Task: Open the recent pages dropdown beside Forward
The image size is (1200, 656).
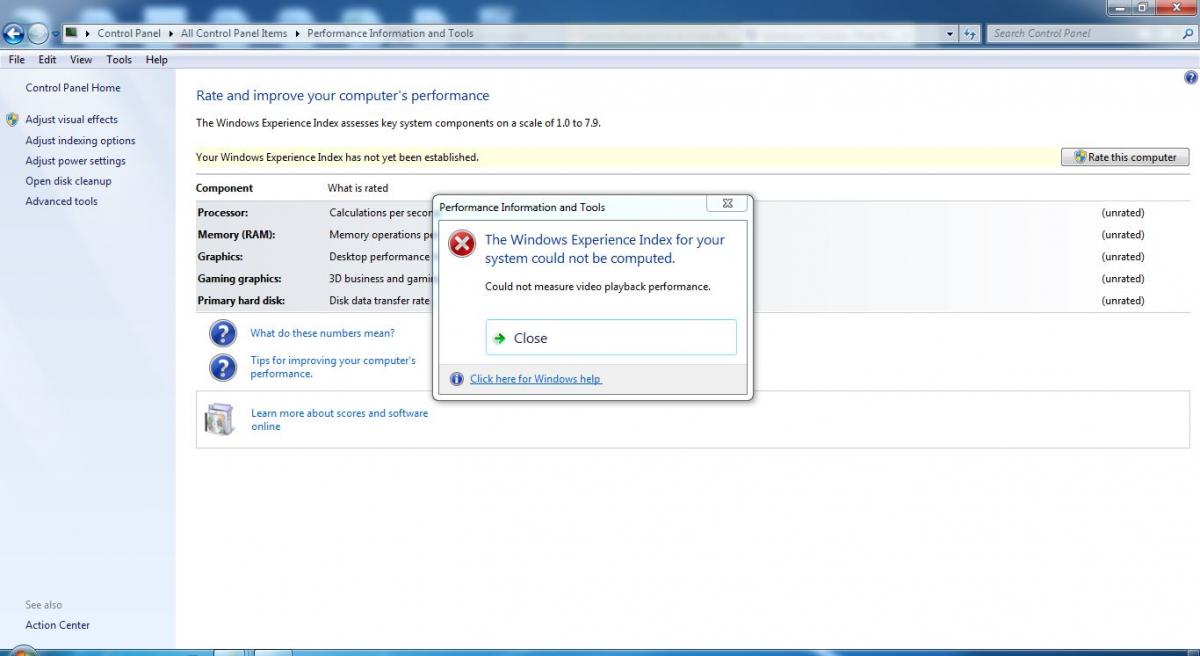Action: point(56,34)
